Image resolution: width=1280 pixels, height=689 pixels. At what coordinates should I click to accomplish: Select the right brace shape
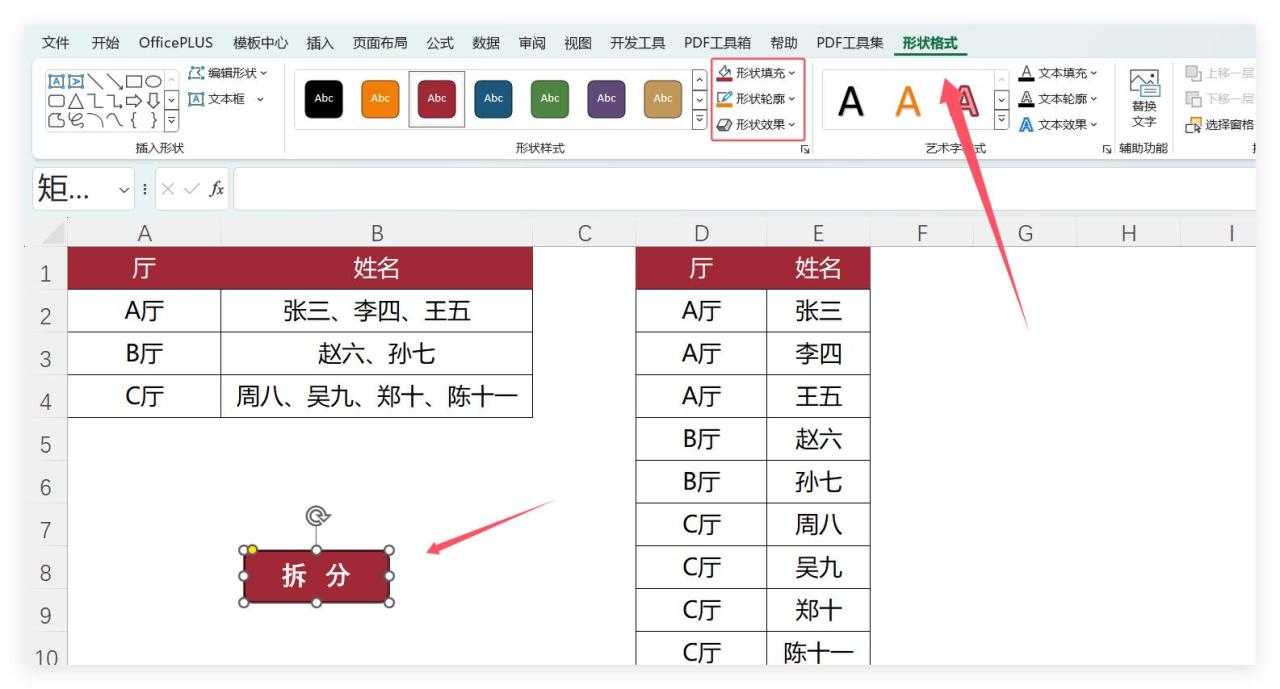pos(153,120)
